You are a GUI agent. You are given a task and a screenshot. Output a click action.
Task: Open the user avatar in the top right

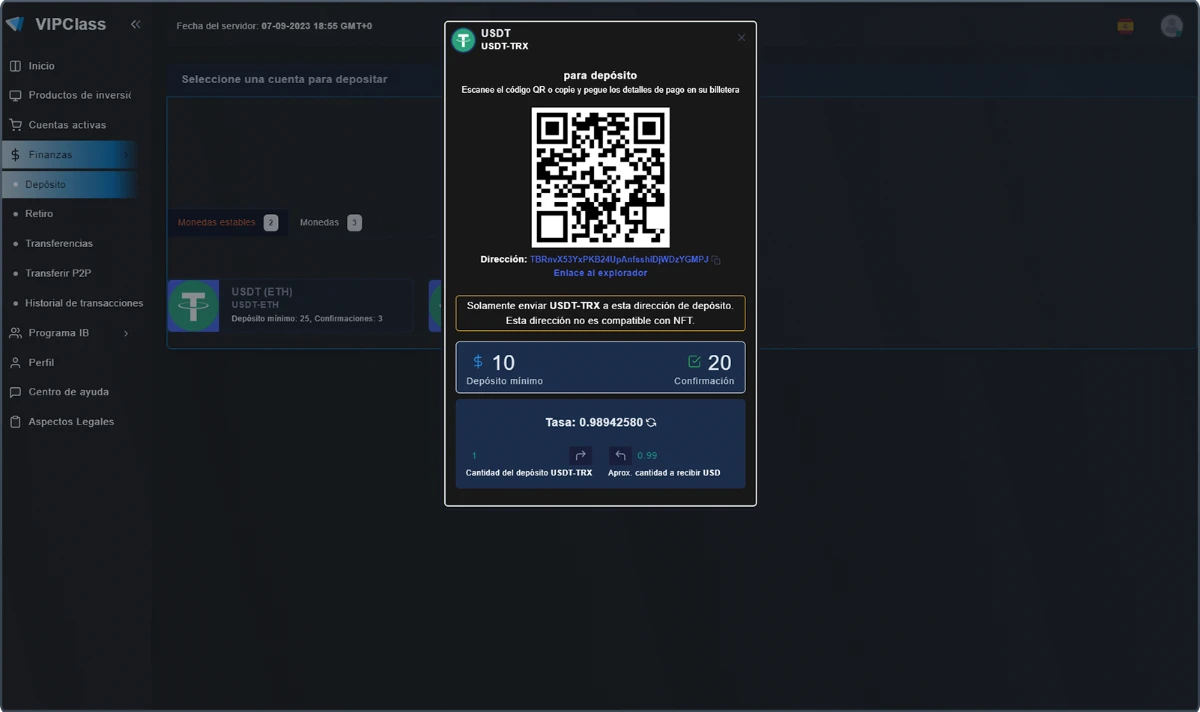point(1171,26)
